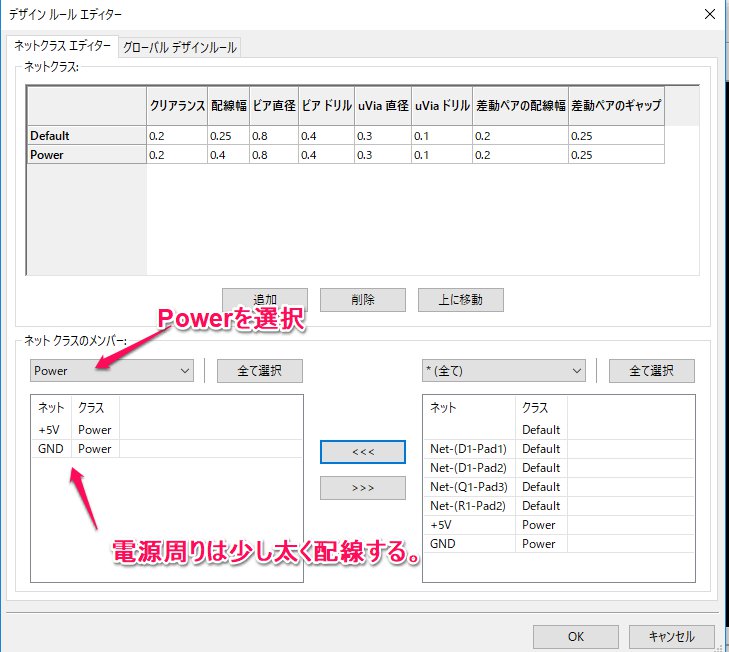Edit Power class 配線幅 cell value 0.4
The image size is (729, 652).
[x=228, y=155]
